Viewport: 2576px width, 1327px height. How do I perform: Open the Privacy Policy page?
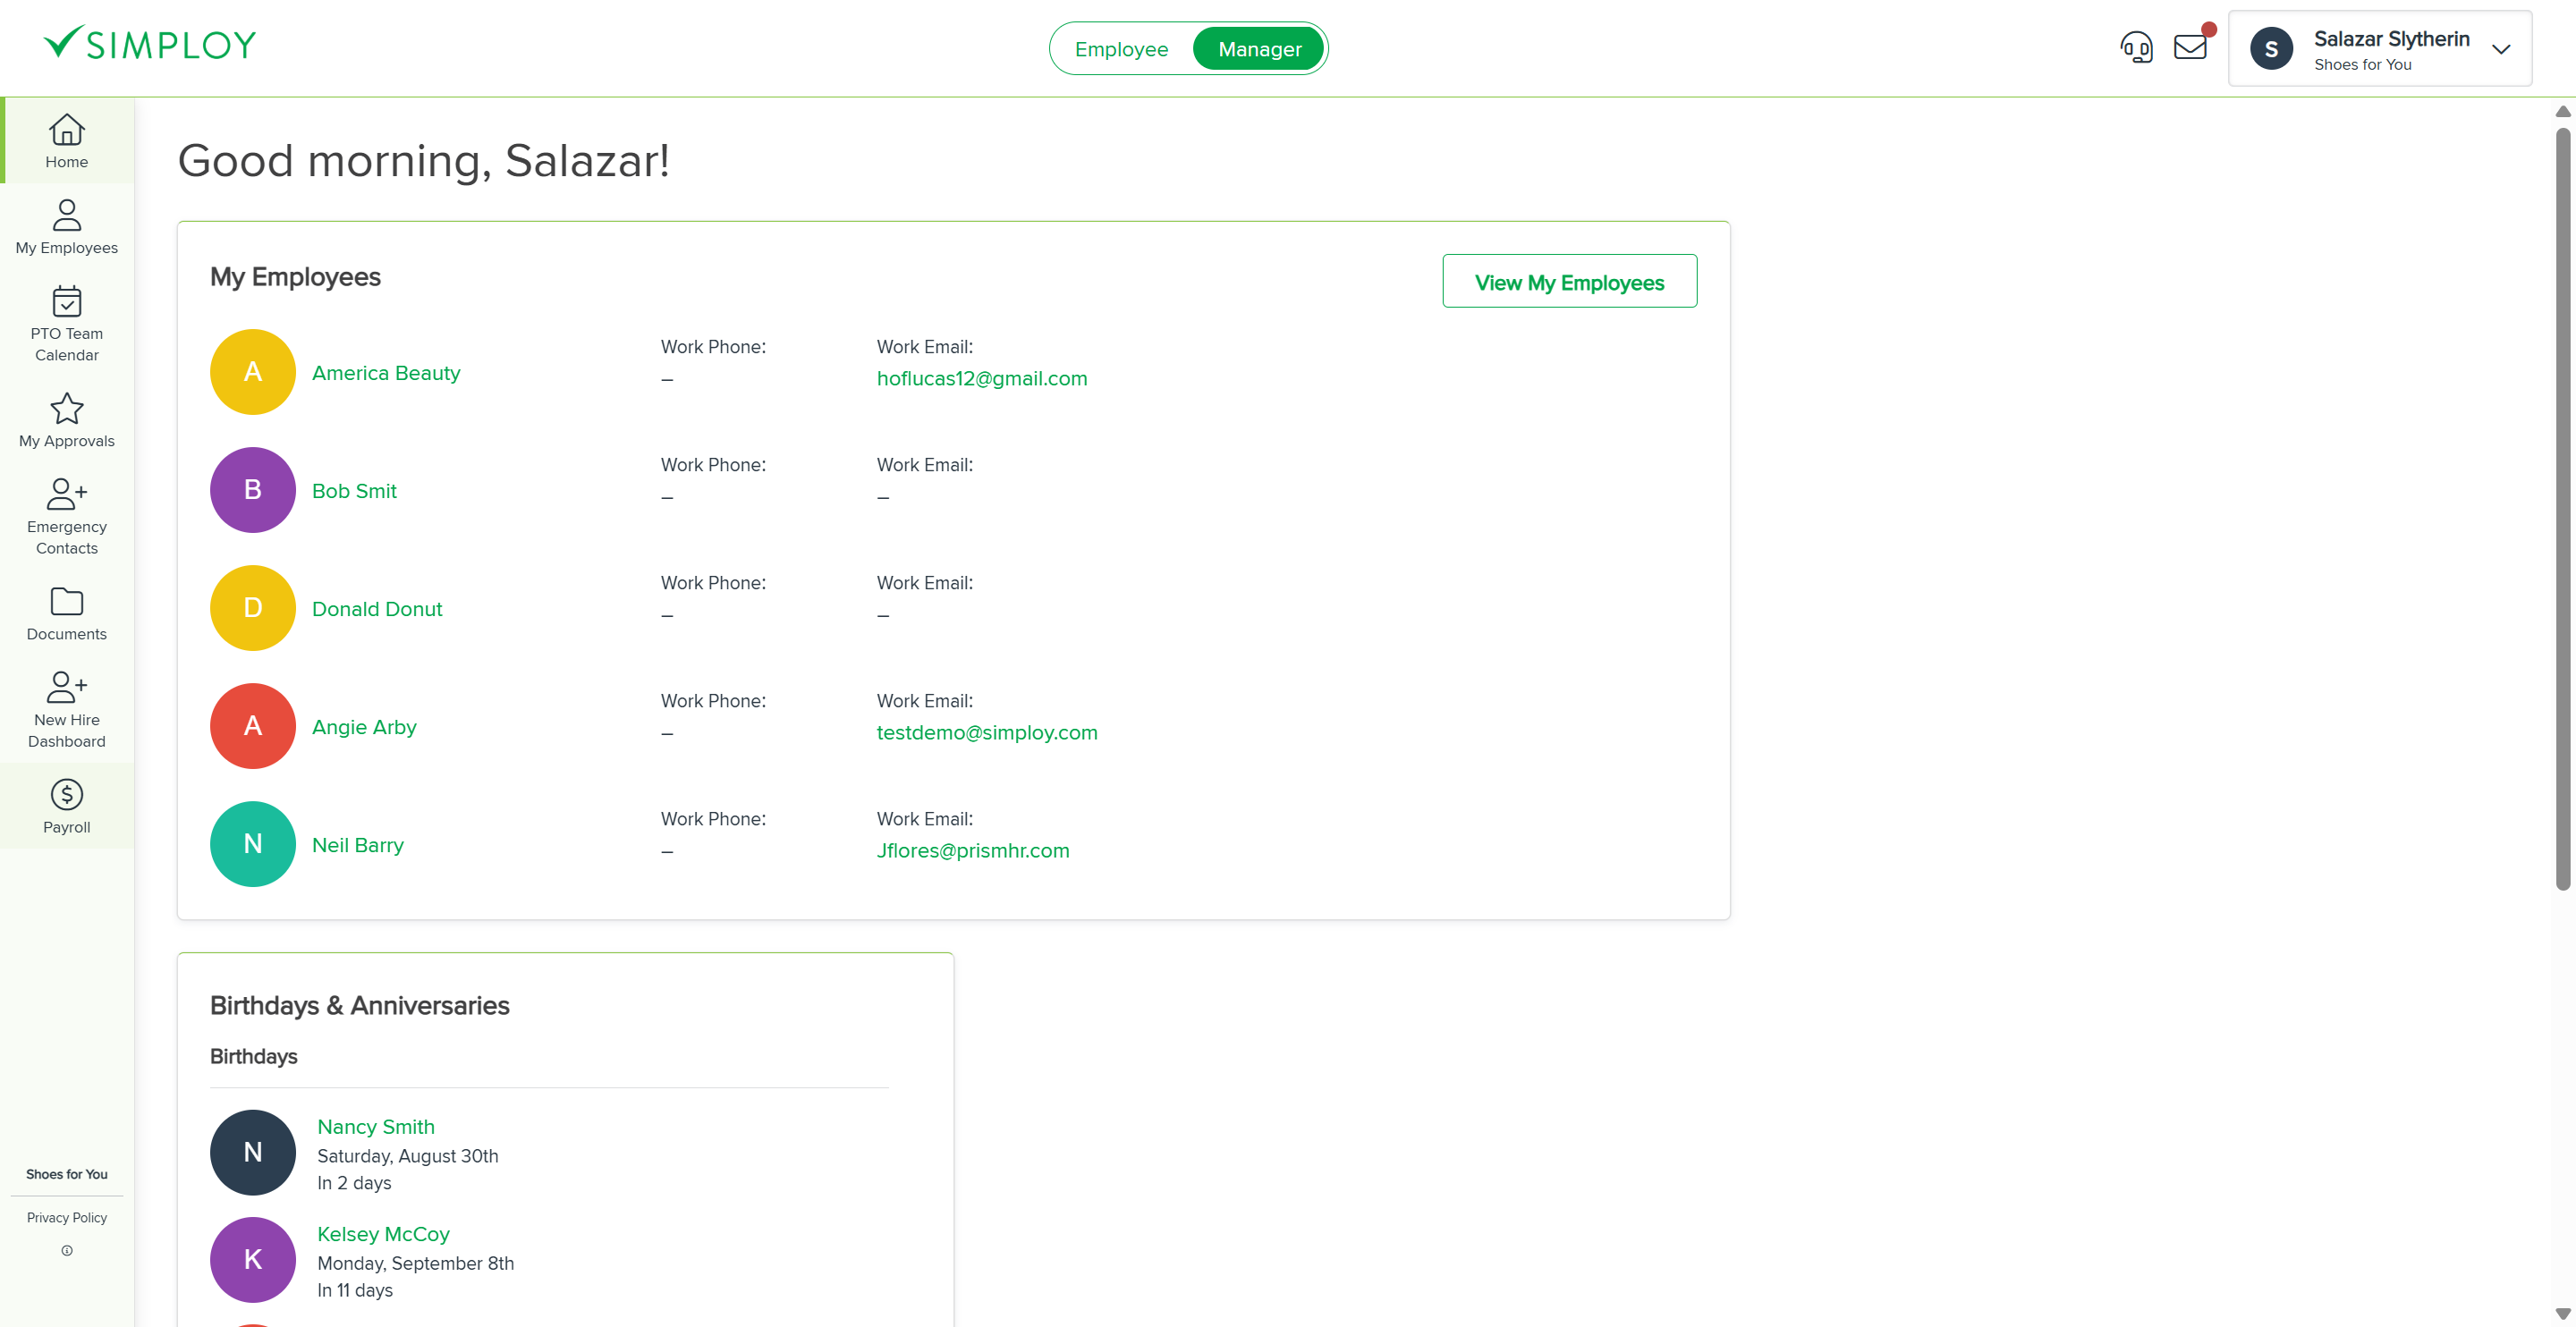coord(66,1217)
